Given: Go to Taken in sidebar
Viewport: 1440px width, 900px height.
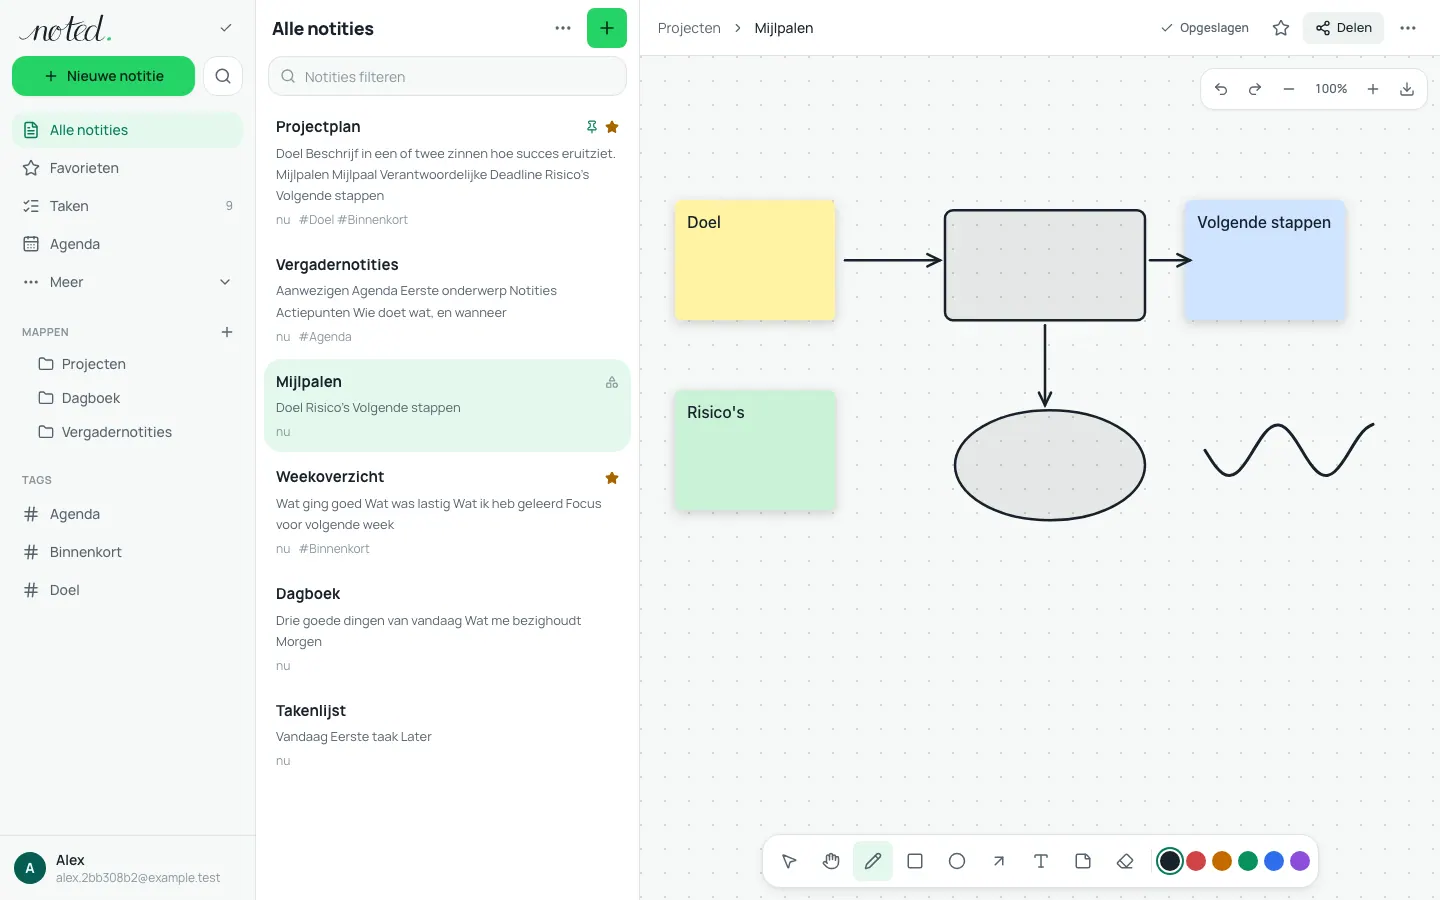Looking at the screenshot, I should point(127,206).
